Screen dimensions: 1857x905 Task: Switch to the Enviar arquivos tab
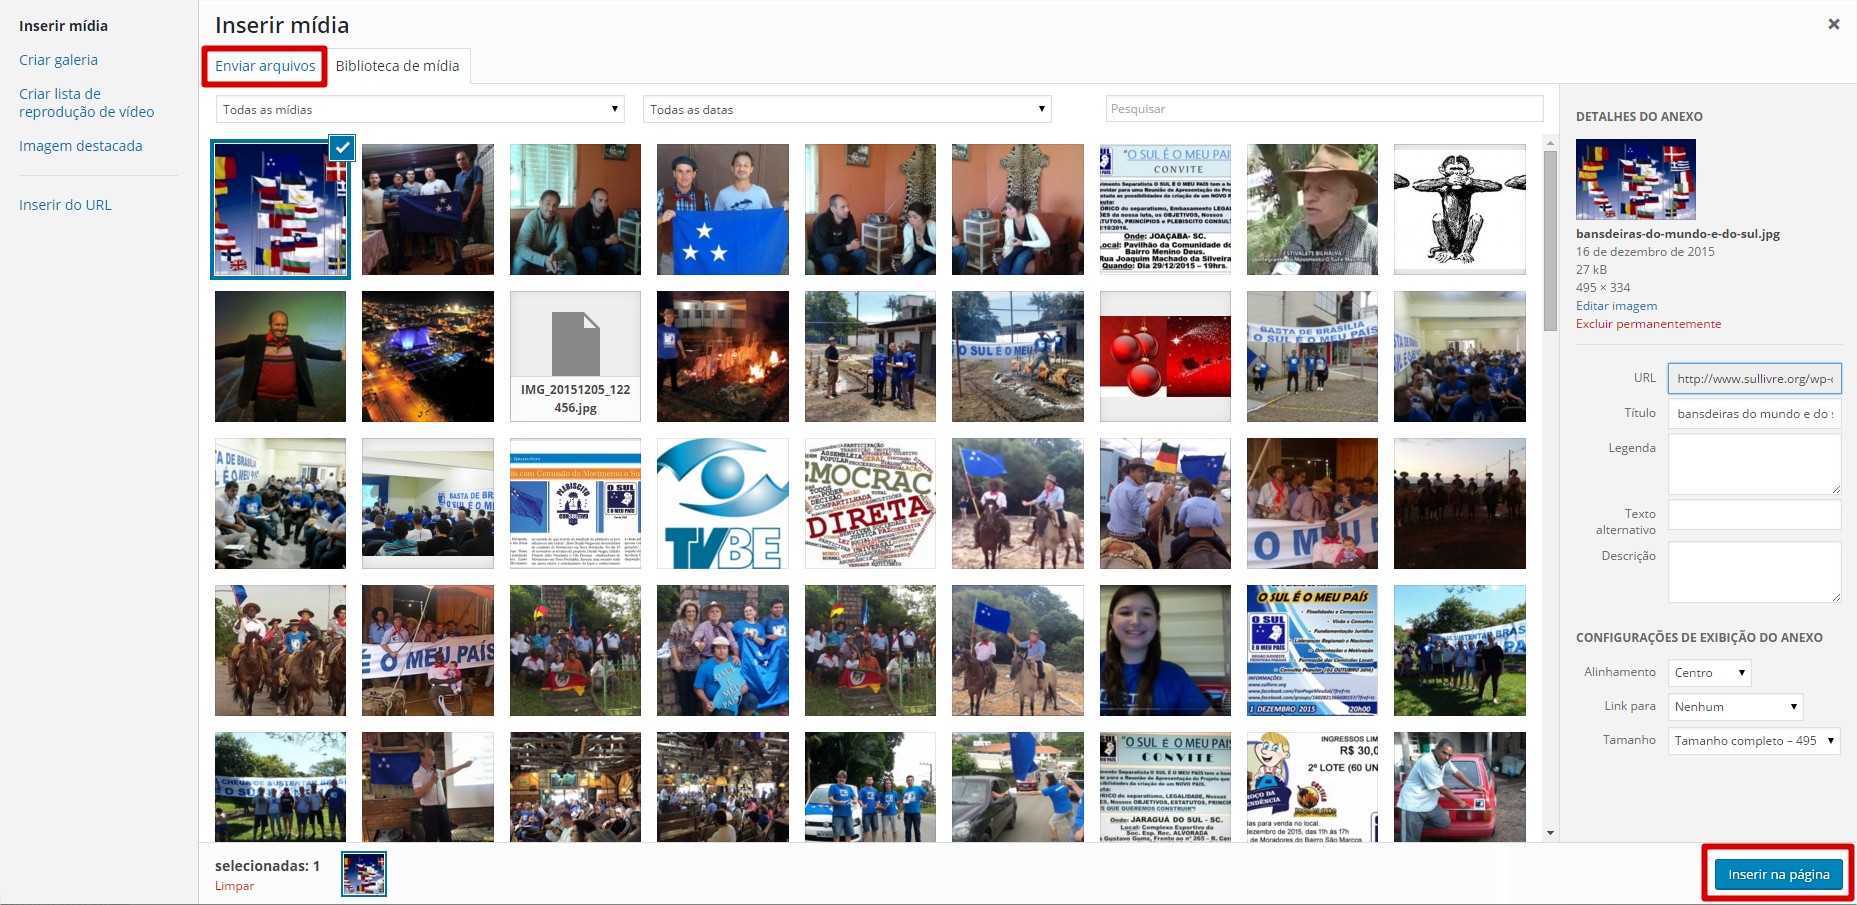coord(265,66)
